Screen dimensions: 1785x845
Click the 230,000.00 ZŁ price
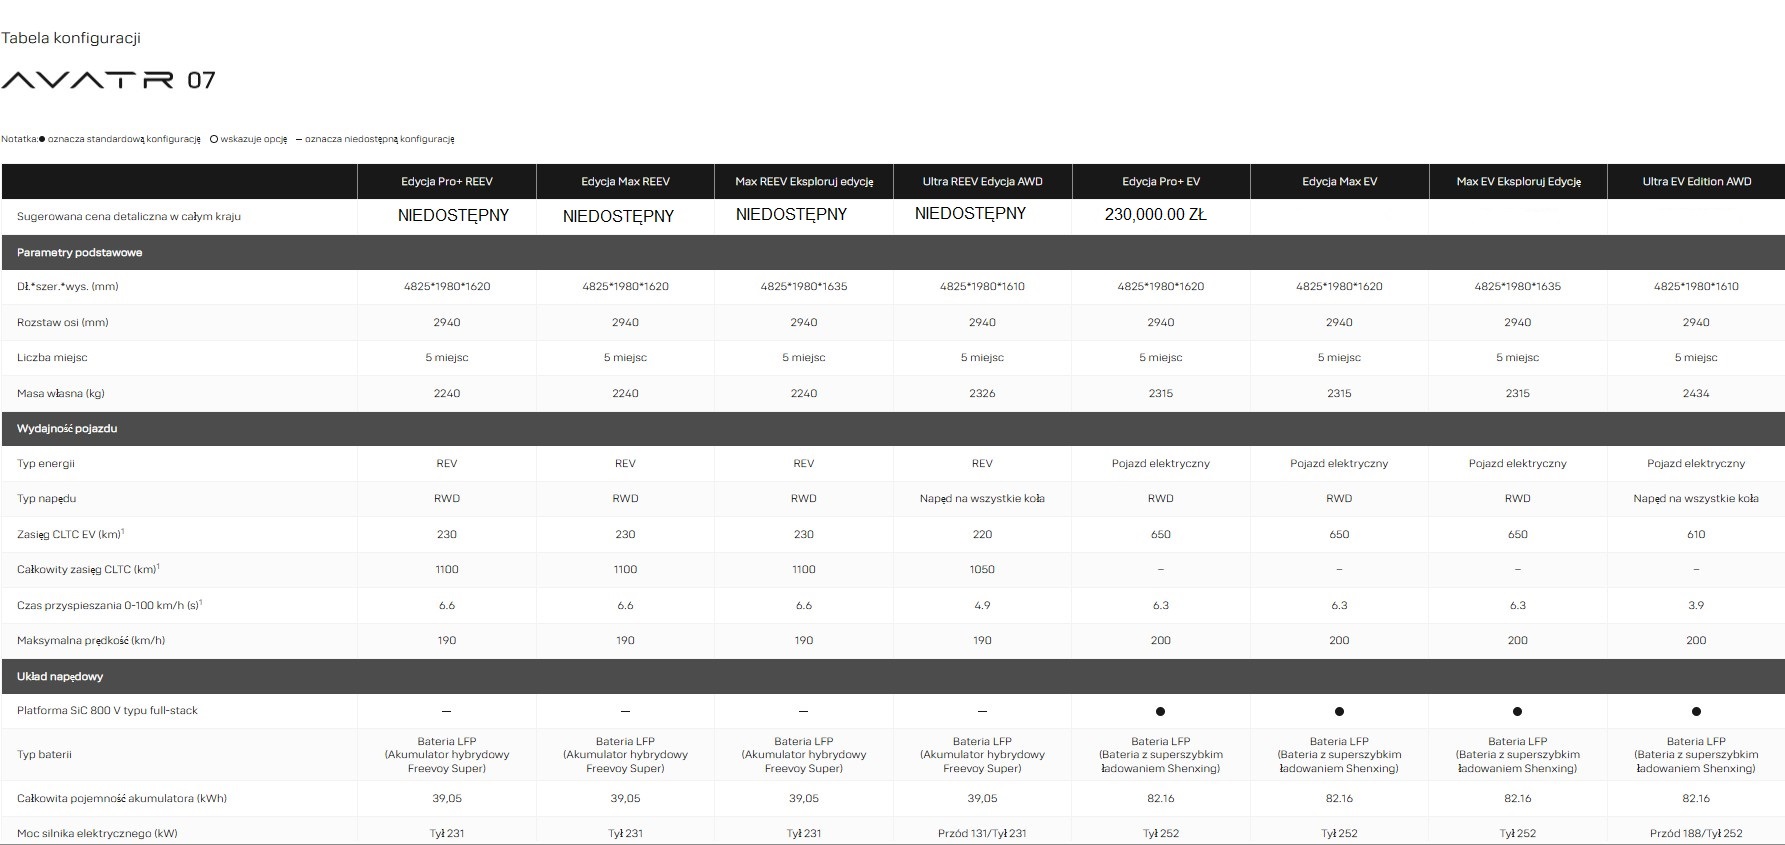pyautogui.click(x=1155, y=215)
